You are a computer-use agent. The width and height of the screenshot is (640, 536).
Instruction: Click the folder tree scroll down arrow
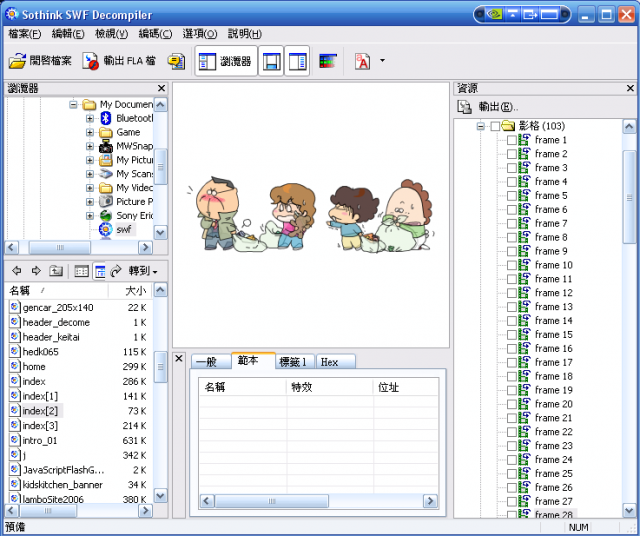(x=160, y=233)
